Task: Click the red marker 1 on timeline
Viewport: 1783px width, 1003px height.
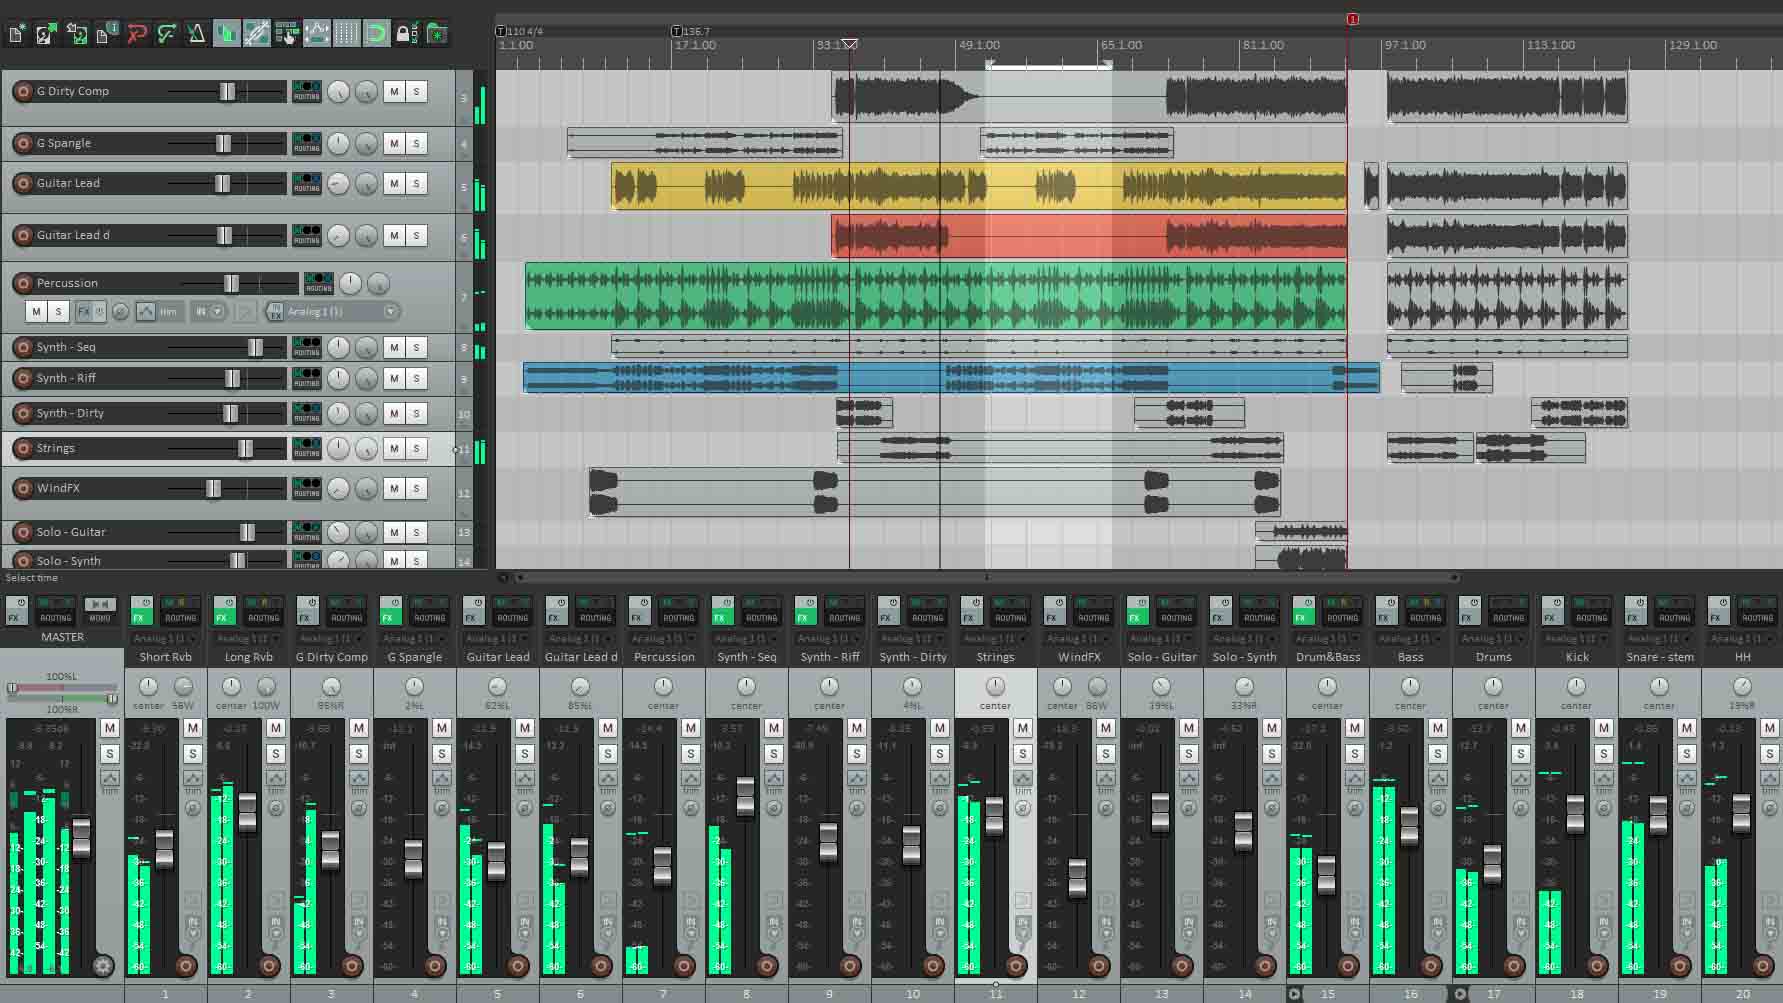Action: [1352, 19]
